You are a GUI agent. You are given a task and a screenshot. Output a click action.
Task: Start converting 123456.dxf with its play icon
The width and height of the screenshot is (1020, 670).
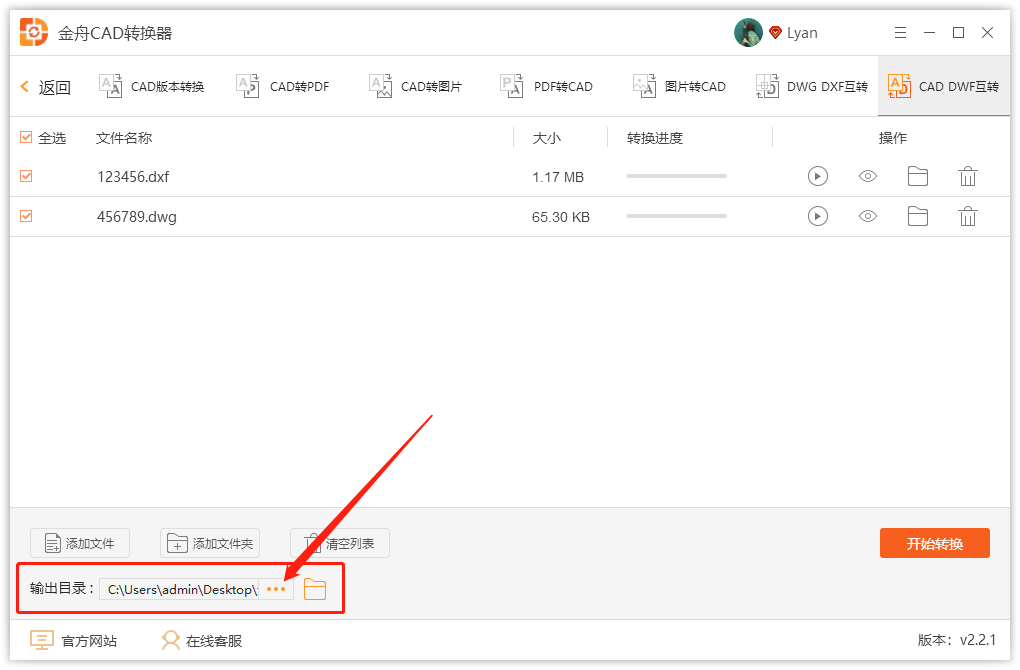[818, 176]
